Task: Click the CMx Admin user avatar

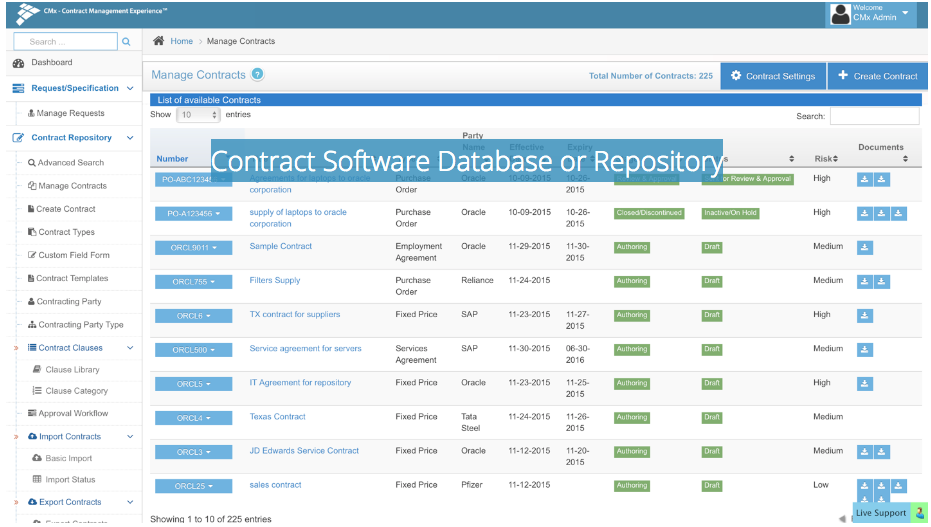Action: click(x=840, y=14)
